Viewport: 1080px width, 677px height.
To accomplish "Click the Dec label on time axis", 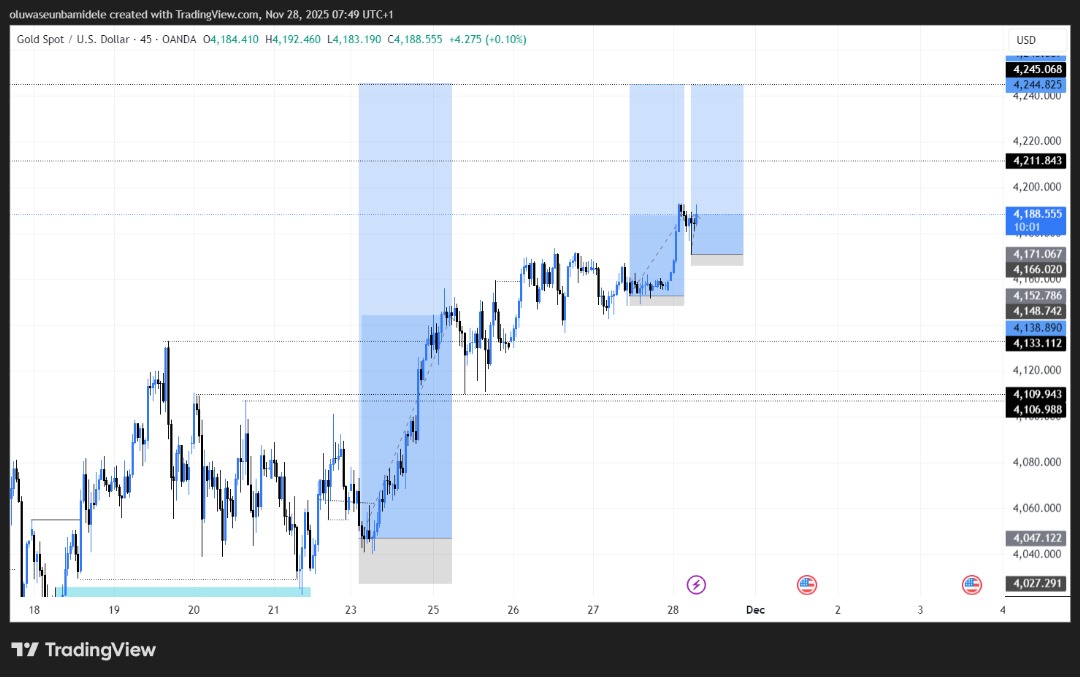I will 756,610.
